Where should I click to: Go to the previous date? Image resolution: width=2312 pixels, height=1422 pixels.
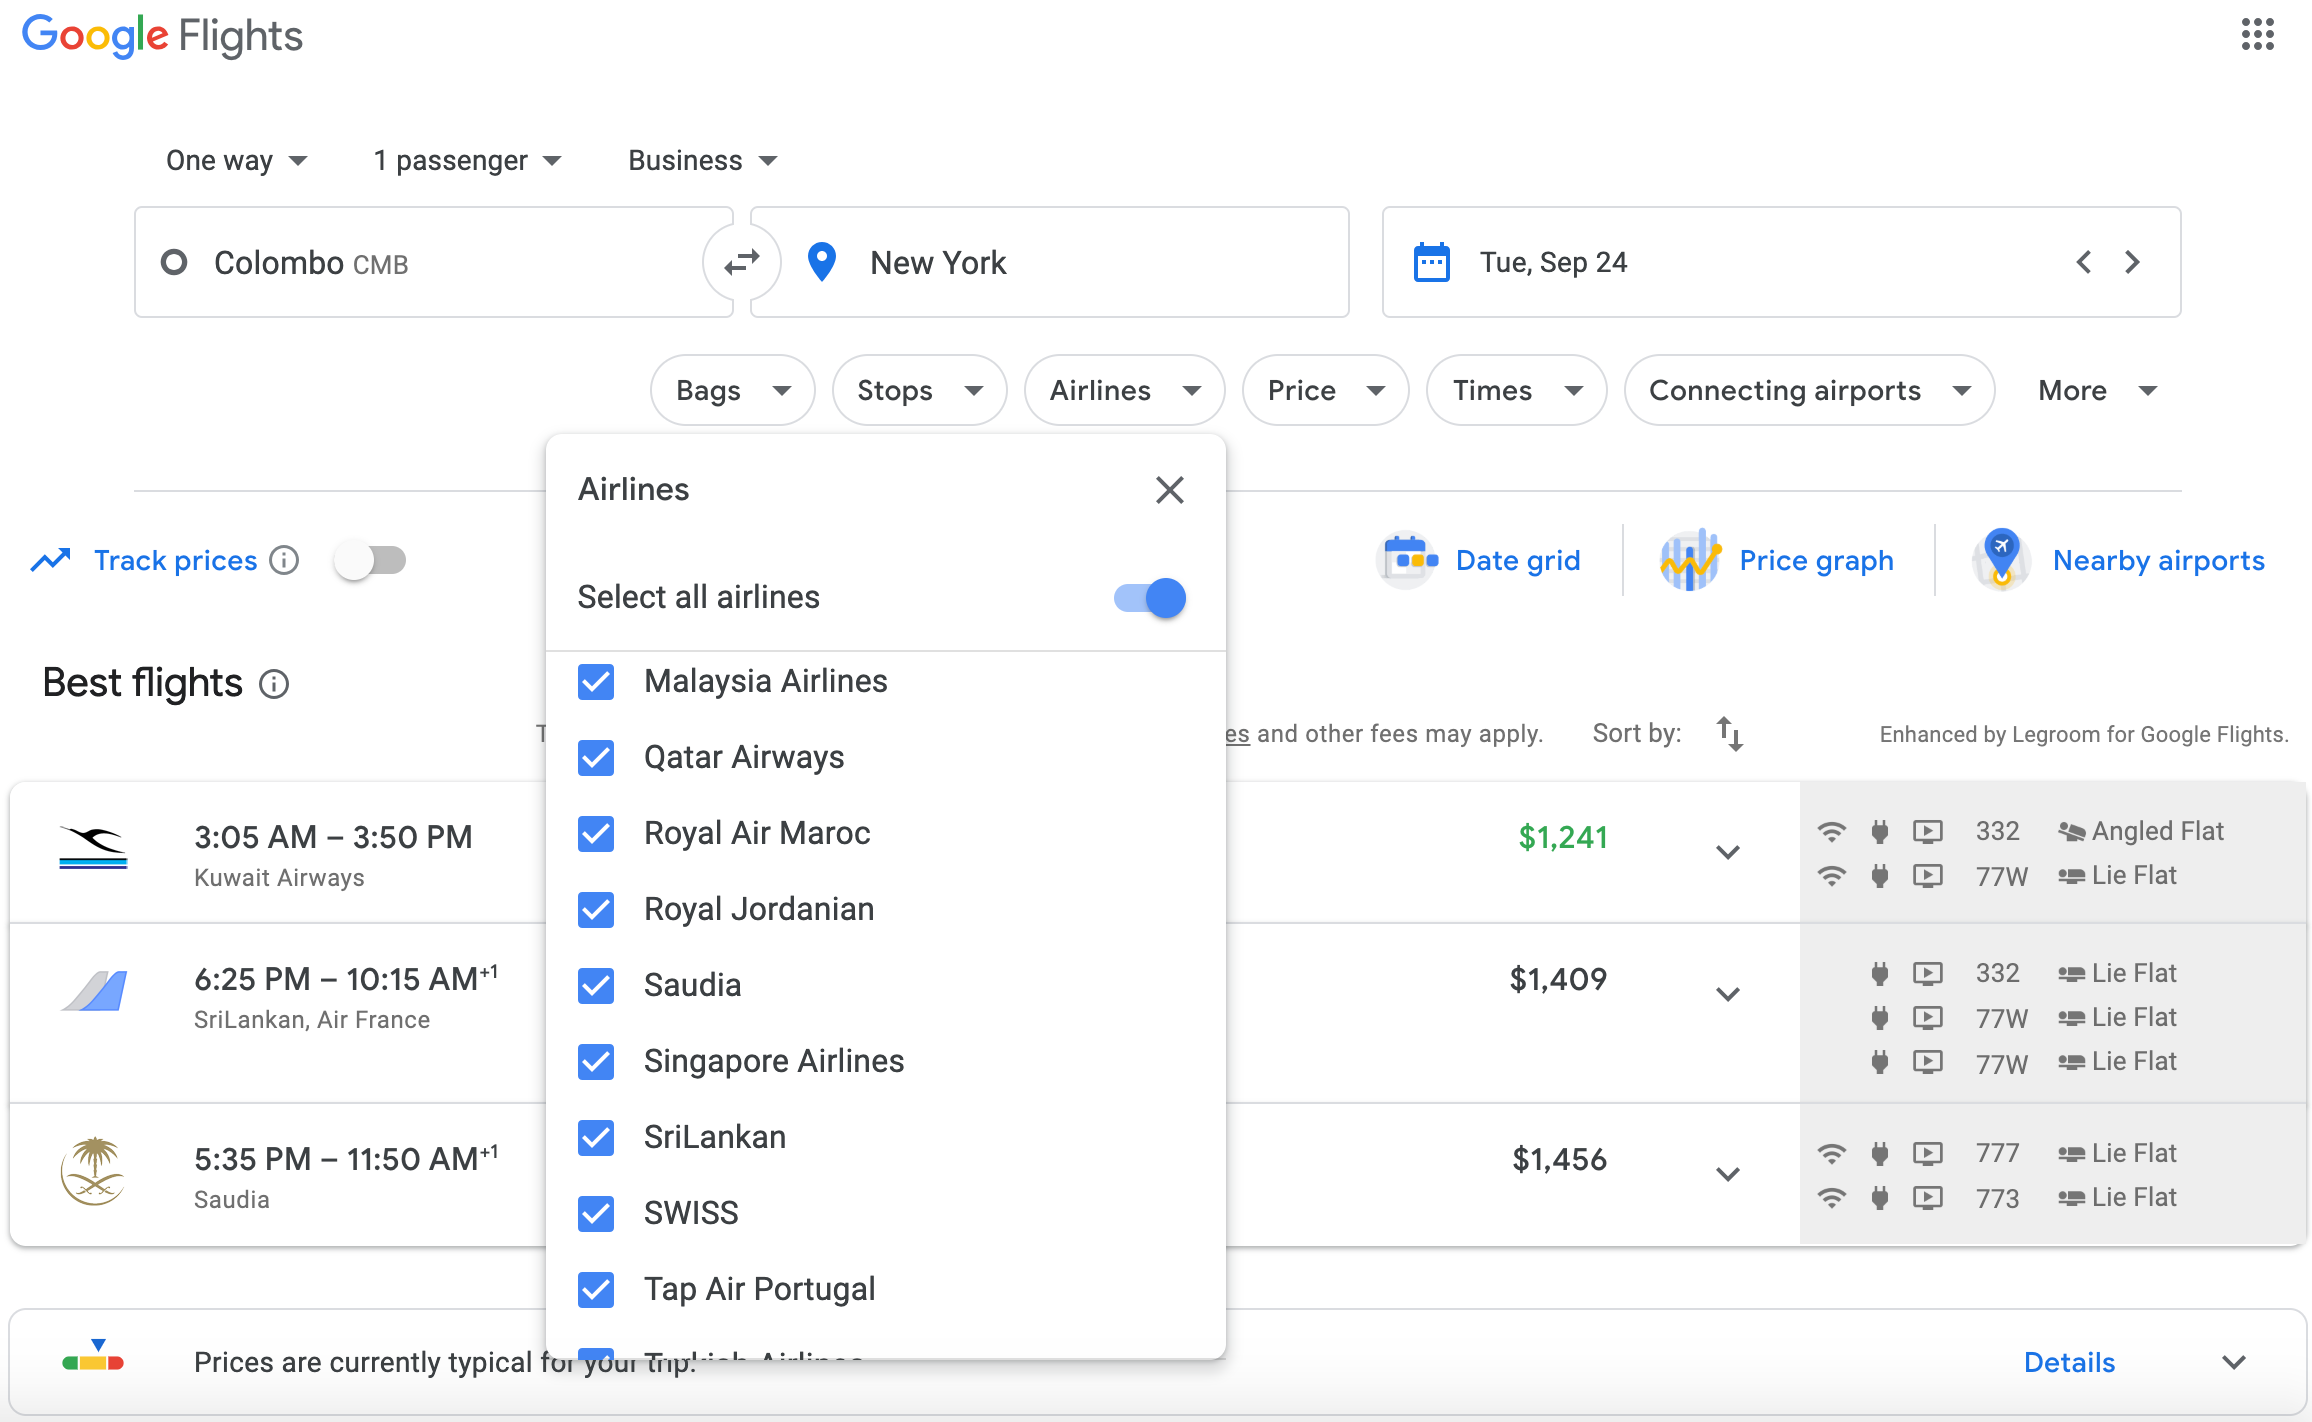(2084, 263)
